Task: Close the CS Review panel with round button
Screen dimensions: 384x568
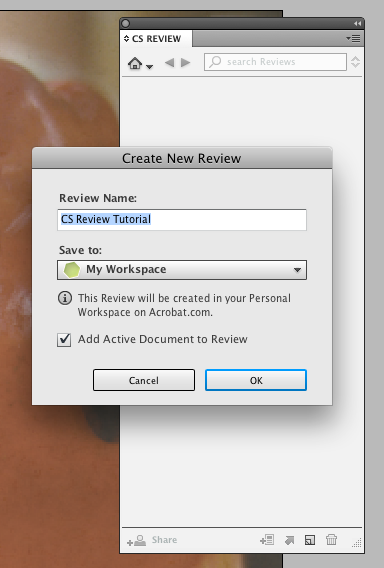Action: [126, 24]
